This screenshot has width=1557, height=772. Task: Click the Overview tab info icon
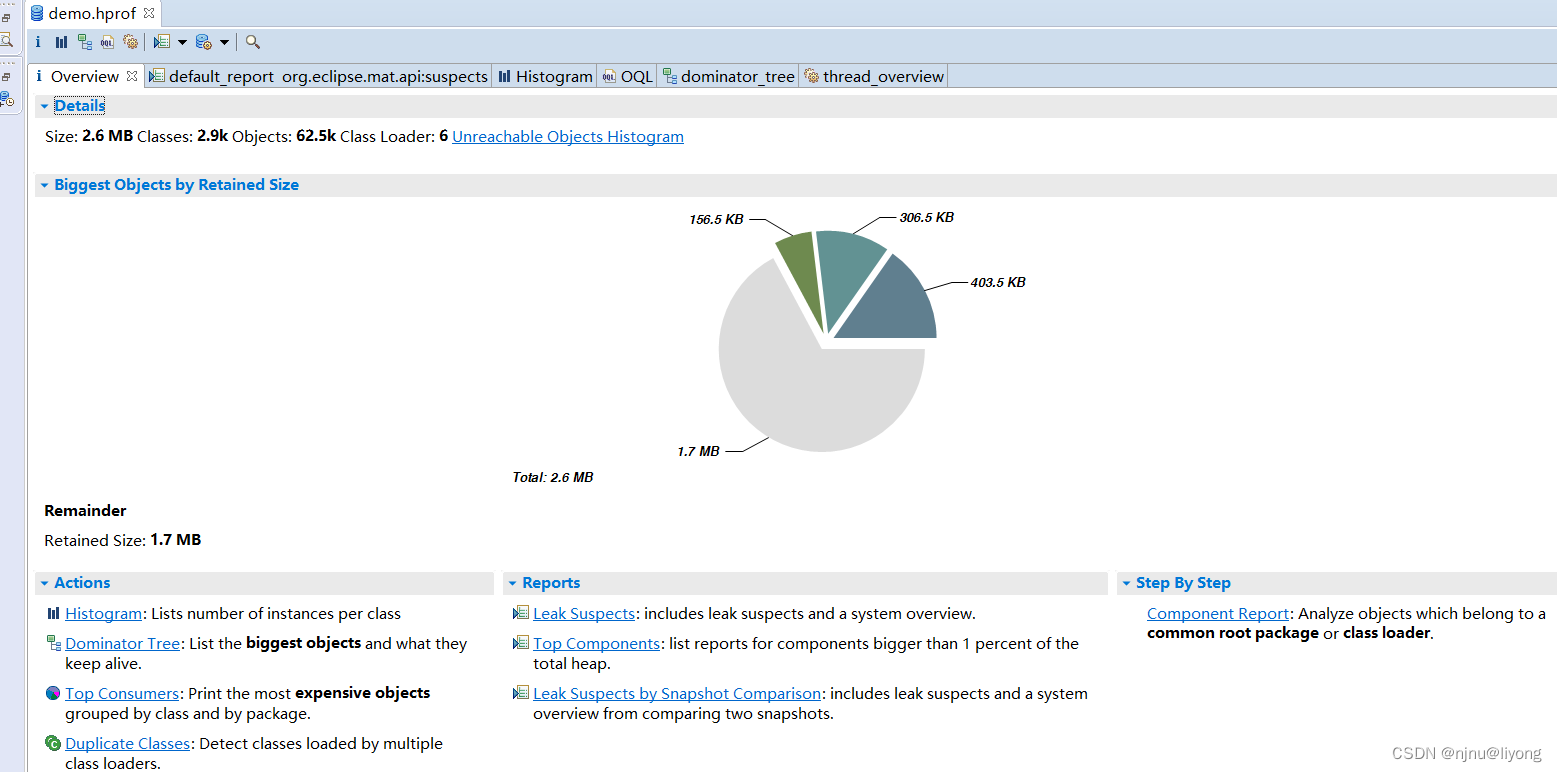pyautogui.click(x=39, y=76)
